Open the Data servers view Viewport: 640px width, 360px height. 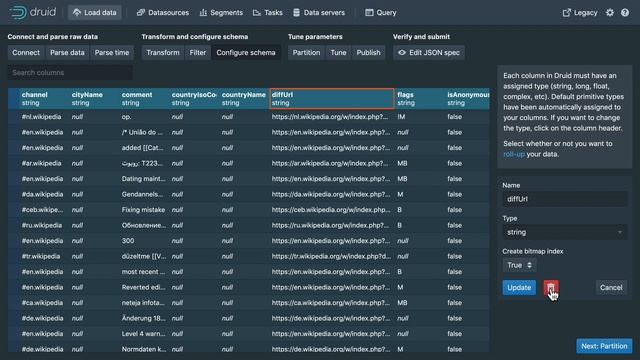tap(319, 13)
